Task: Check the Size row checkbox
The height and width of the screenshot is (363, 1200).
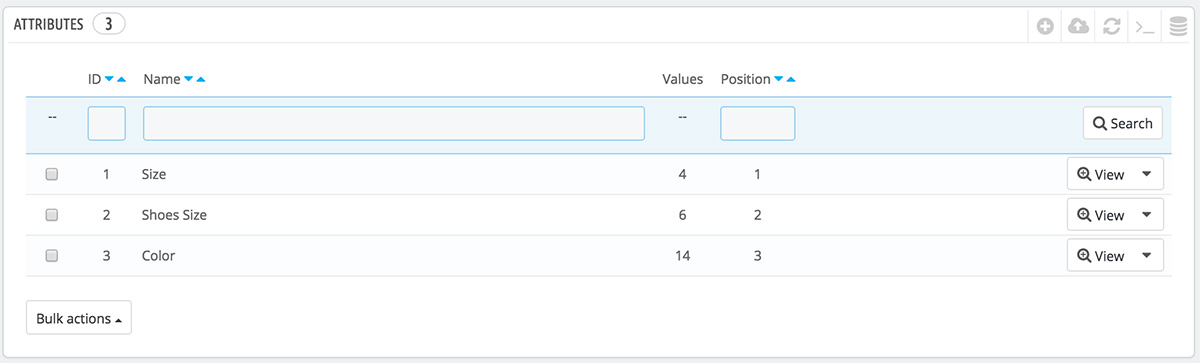Action: 52,174
